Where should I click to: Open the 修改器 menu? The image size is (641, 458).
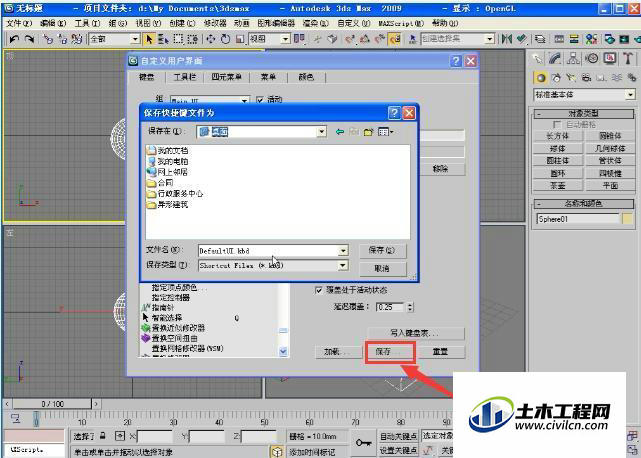[x=215, y=23]
